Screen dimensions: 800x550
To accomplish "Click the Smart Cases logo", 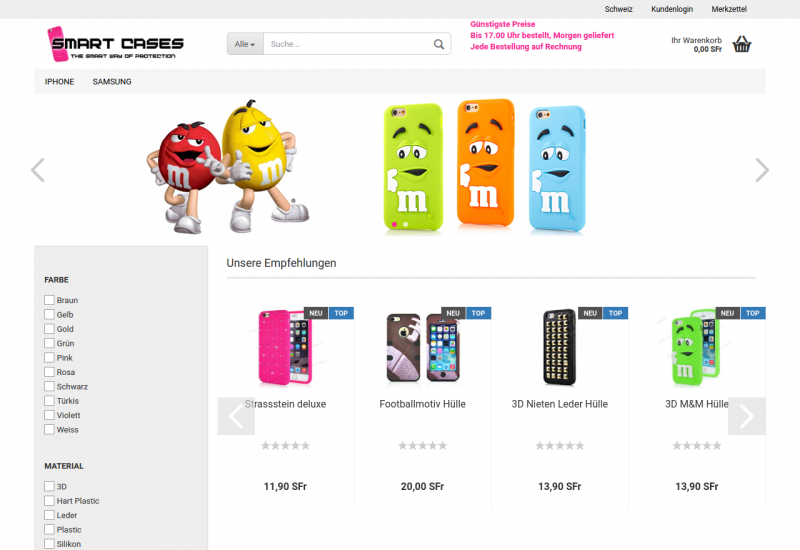I will [x=115, y=44].
